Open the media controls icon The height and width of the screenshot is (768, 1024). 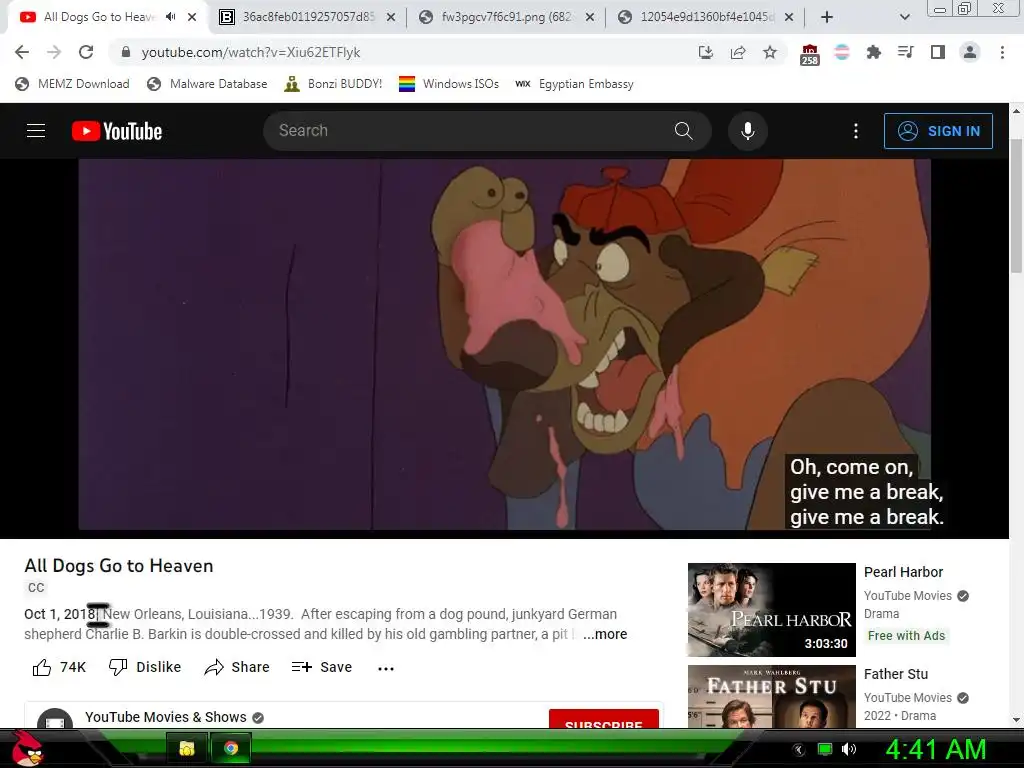(x=906, y=52)
